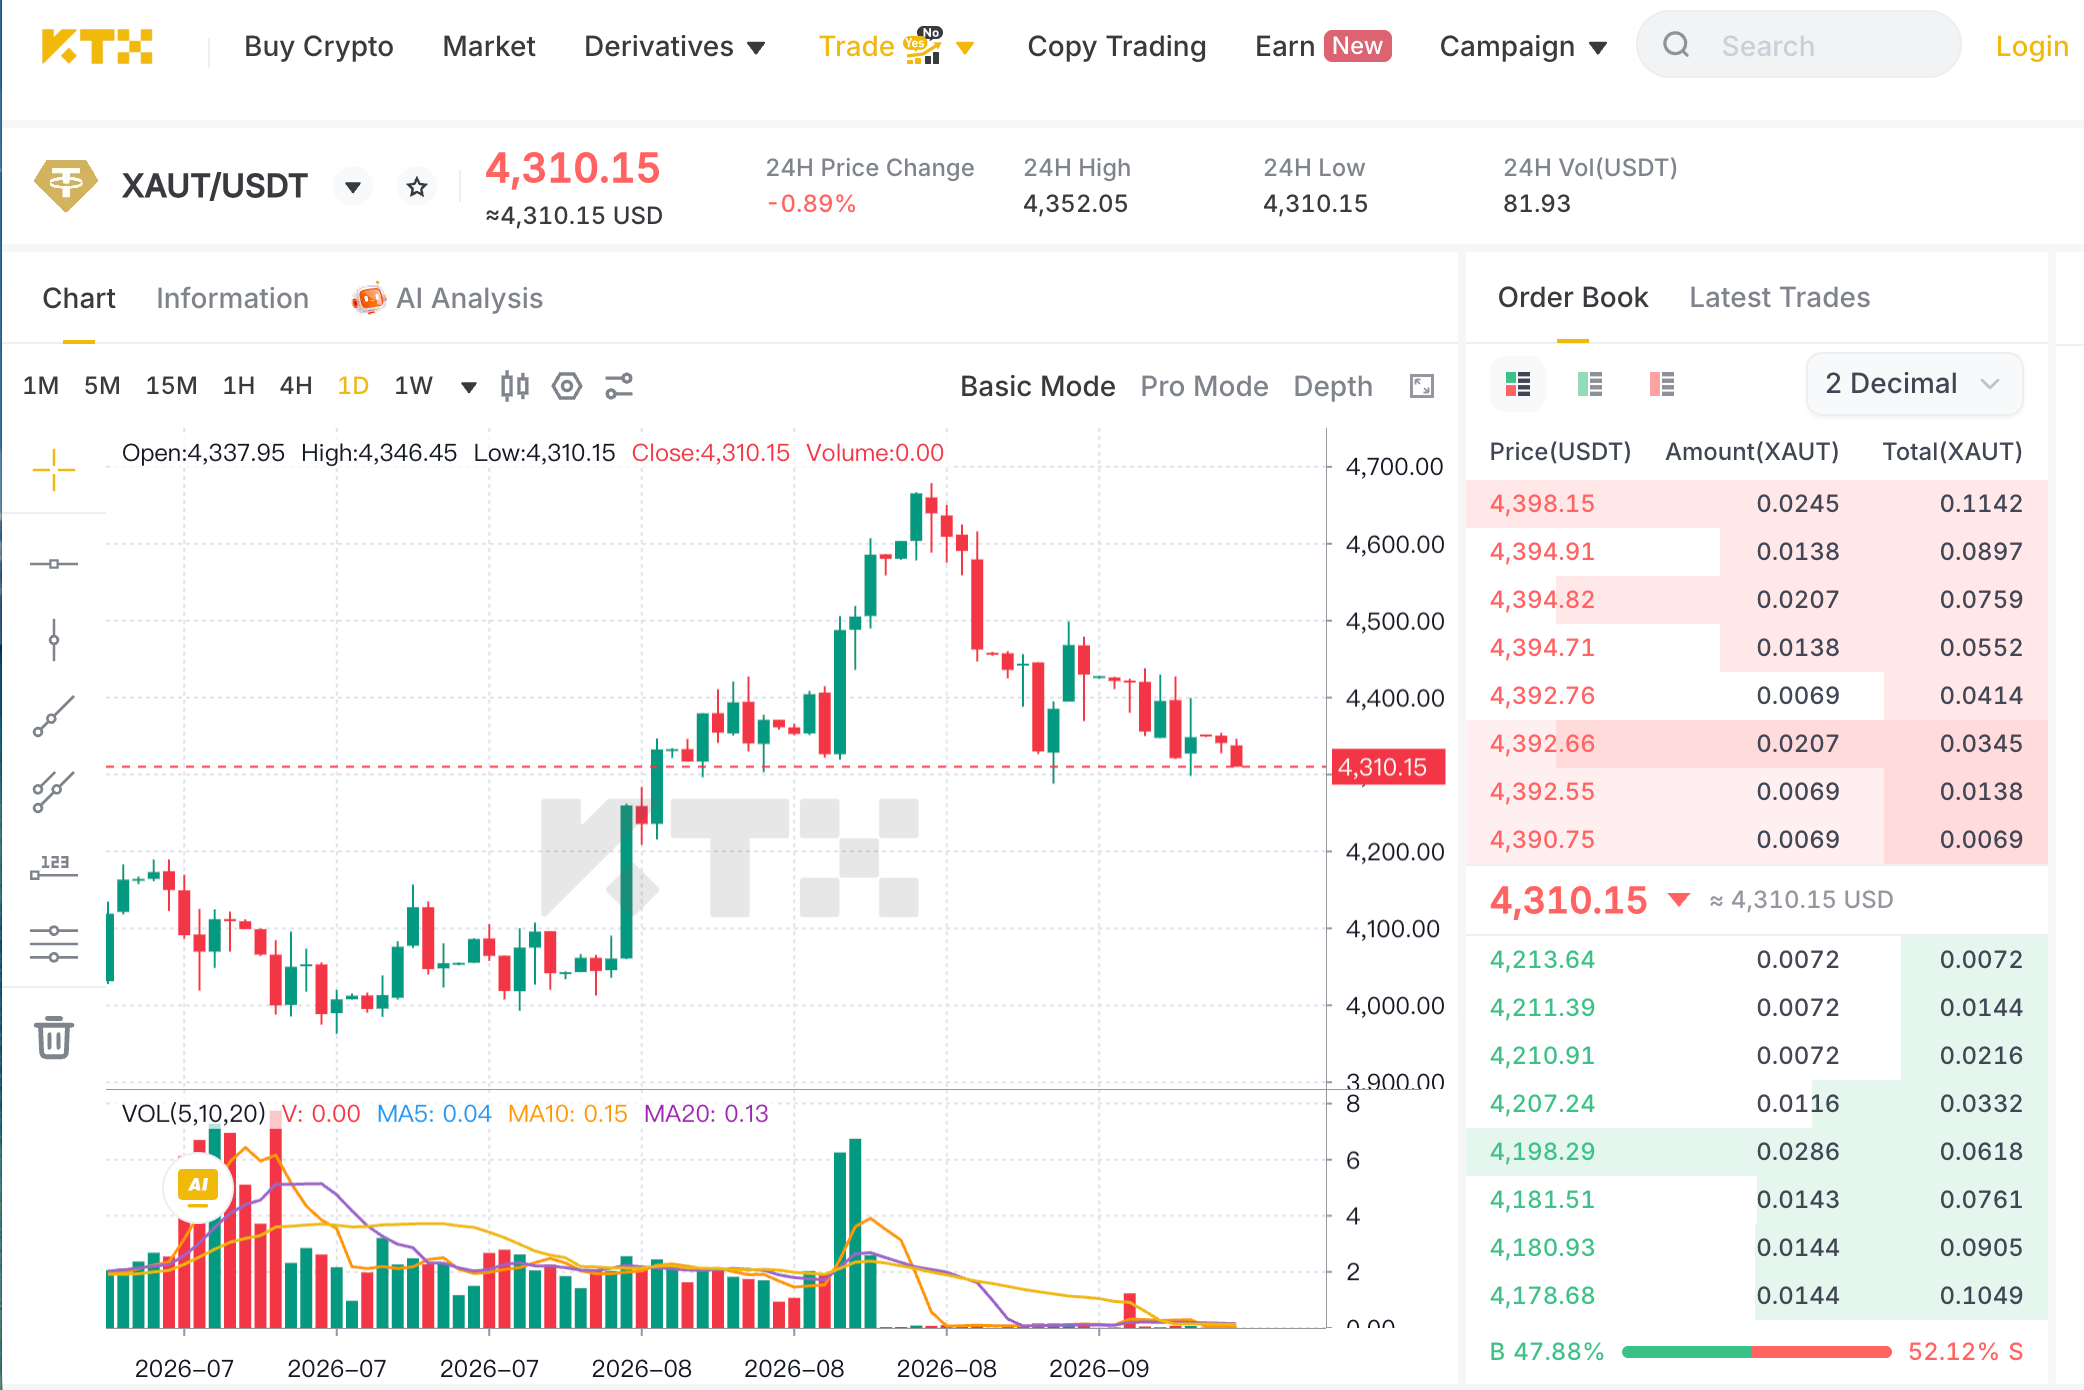Select the parallel channel drawing tool
This screenshot has height=1390, width=2084.
click(x=54, y=792)
